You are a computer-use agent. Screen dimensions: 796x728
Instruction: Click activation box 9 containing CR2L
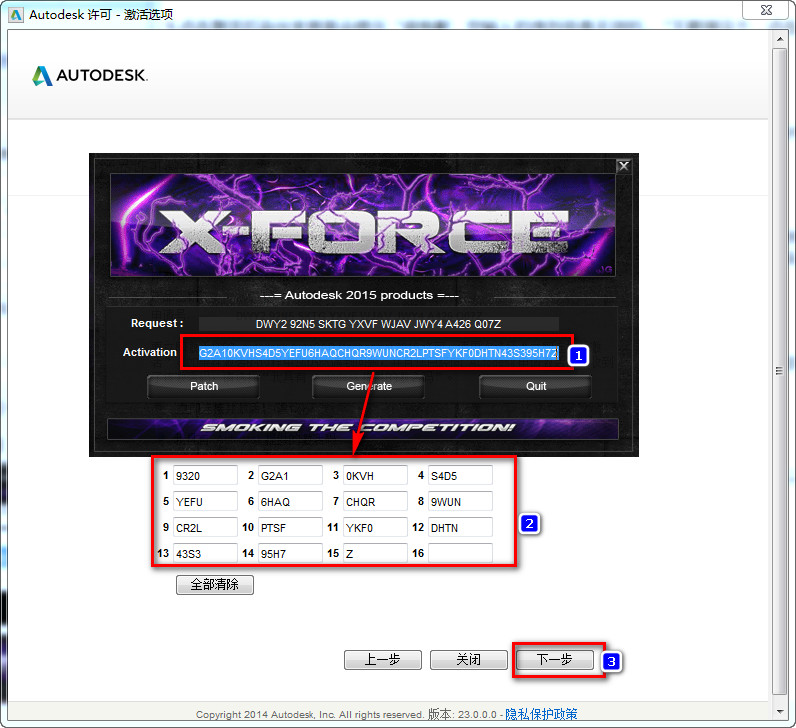[x=205, y=527]
